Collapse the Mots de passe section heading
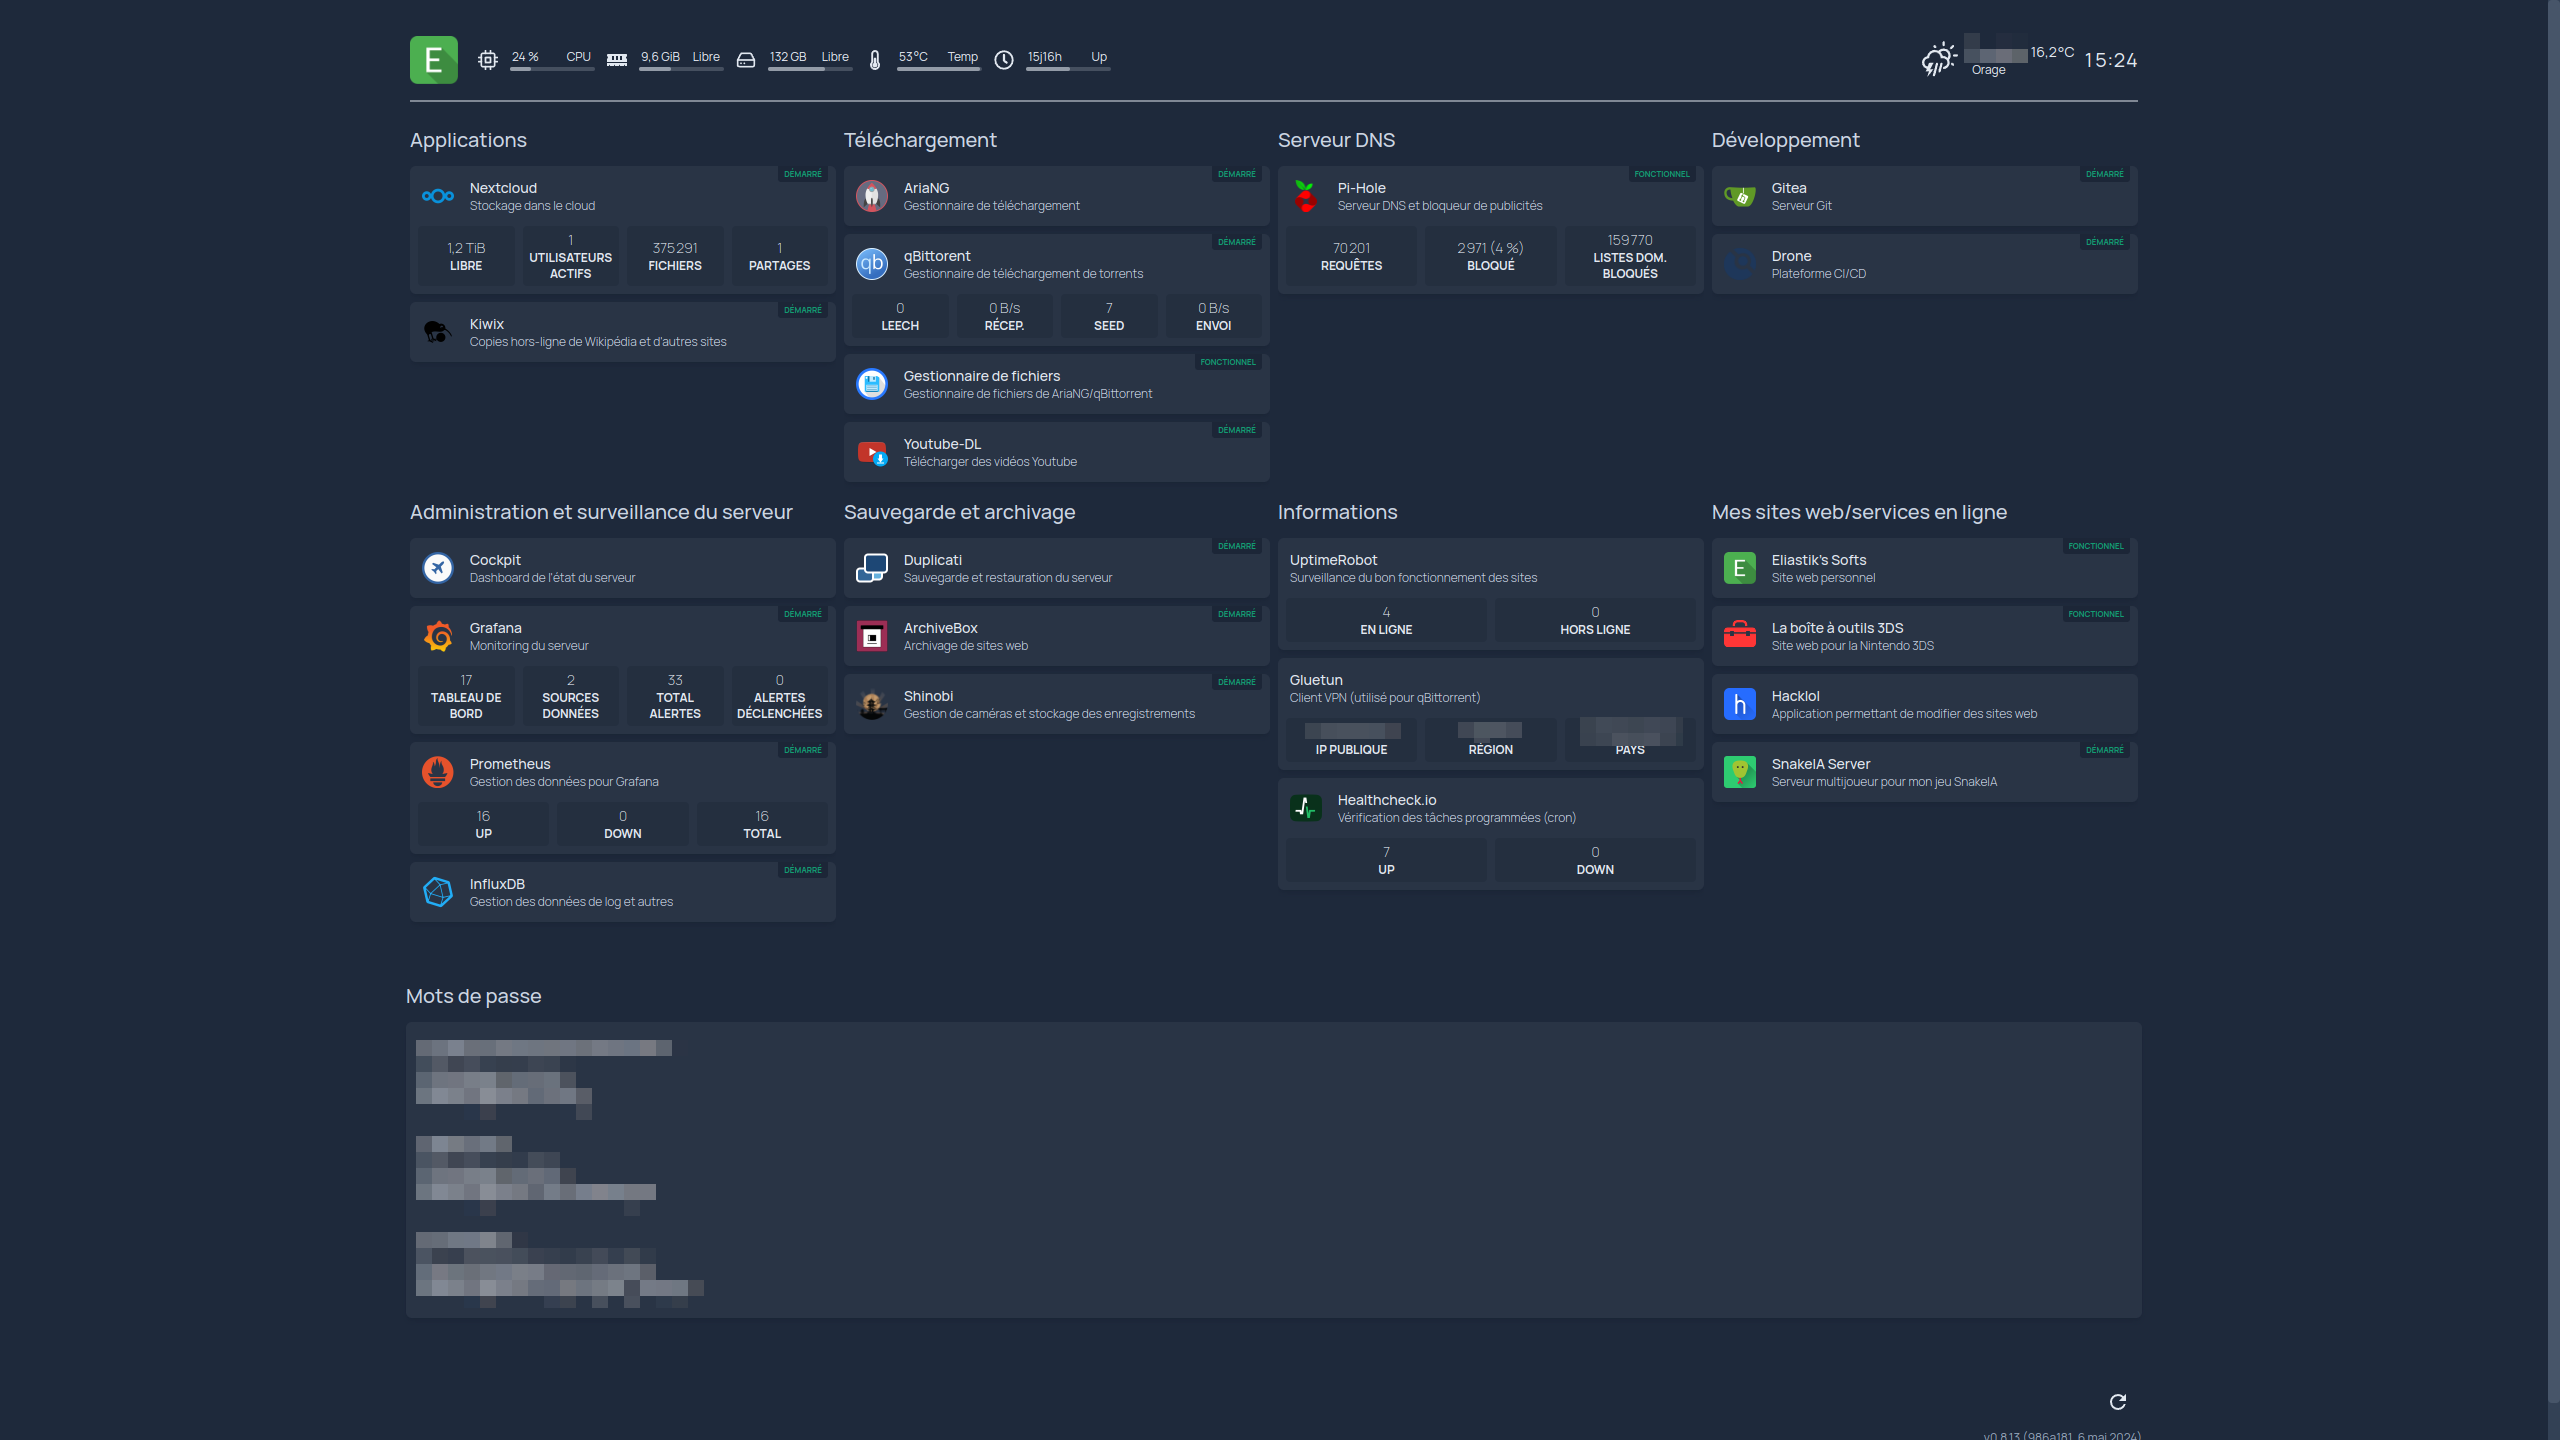 point(473,996)
